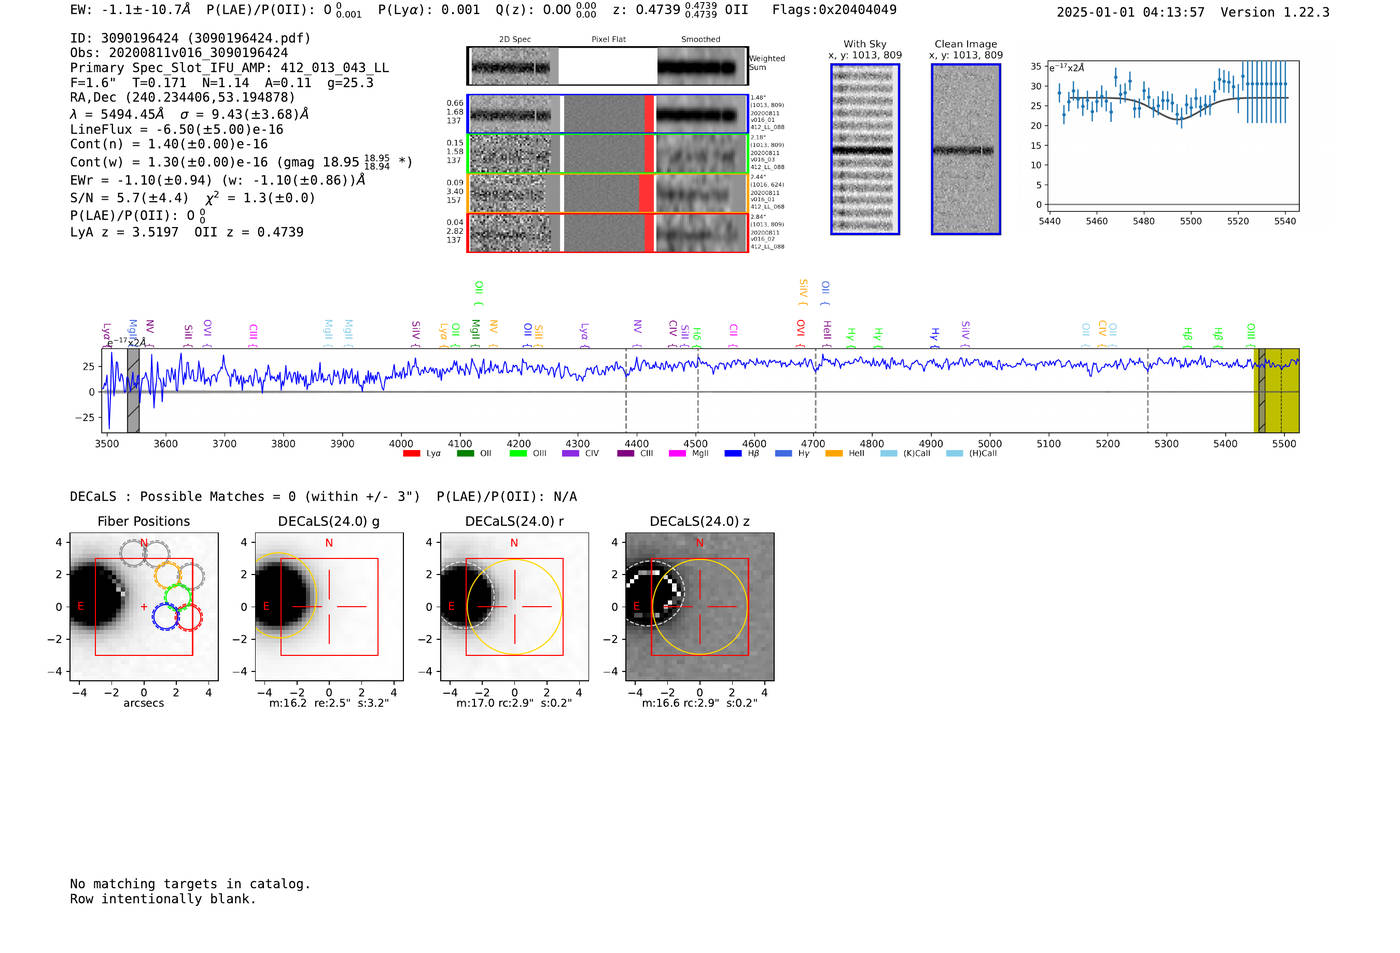The height and width of the screenshot is (953, 1400).
Task: Select the green-bordered fiber spectrum row
Action: click(607, 154)
